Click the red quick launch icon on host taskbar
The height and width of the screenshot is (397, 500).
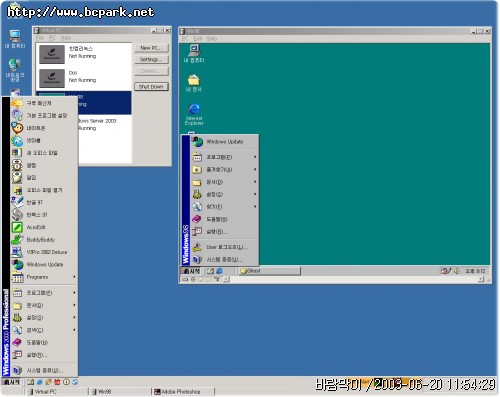57,382
